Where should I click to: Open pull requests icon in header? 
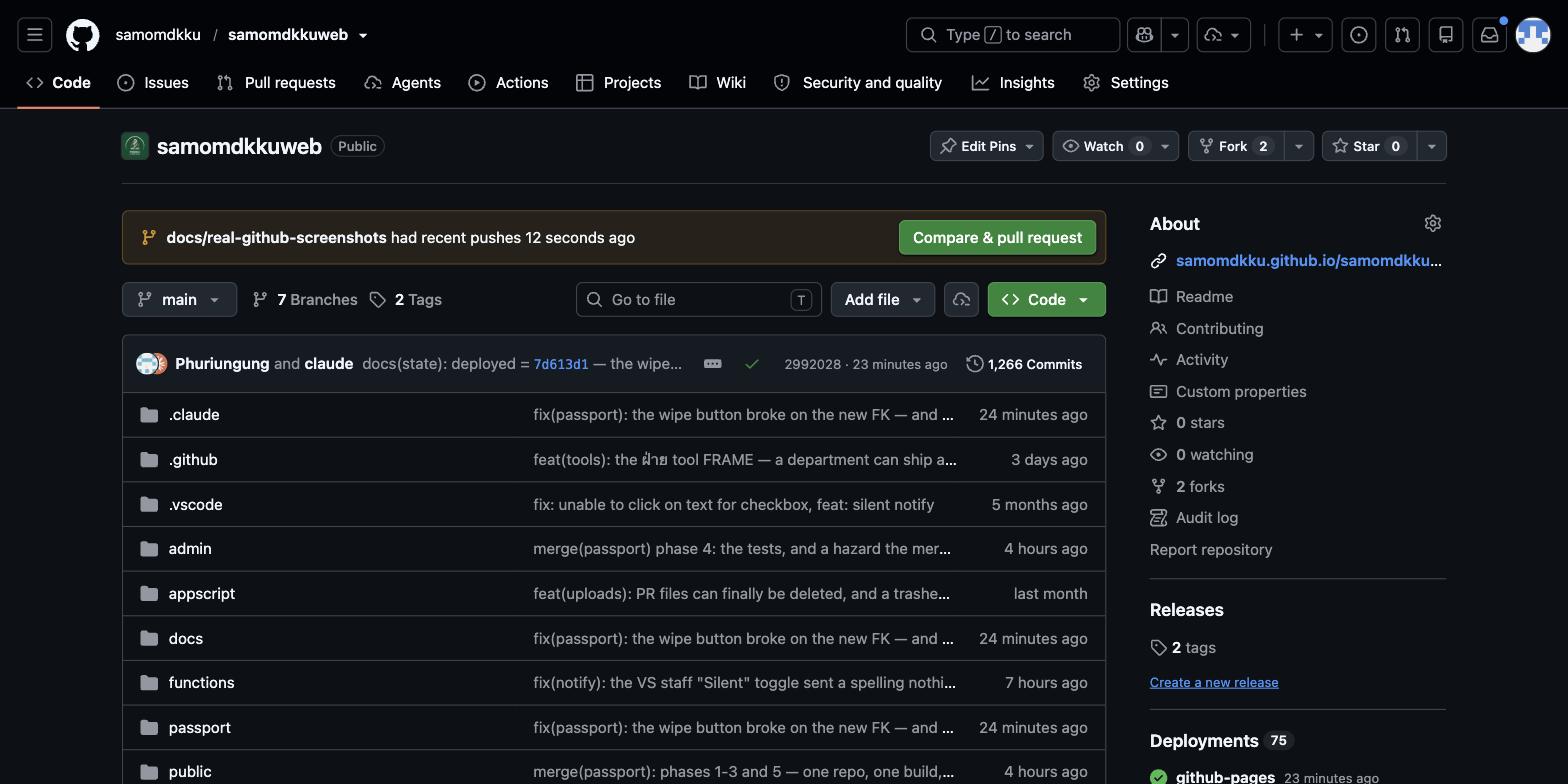pyautogui.click(x=1402, y=35)
